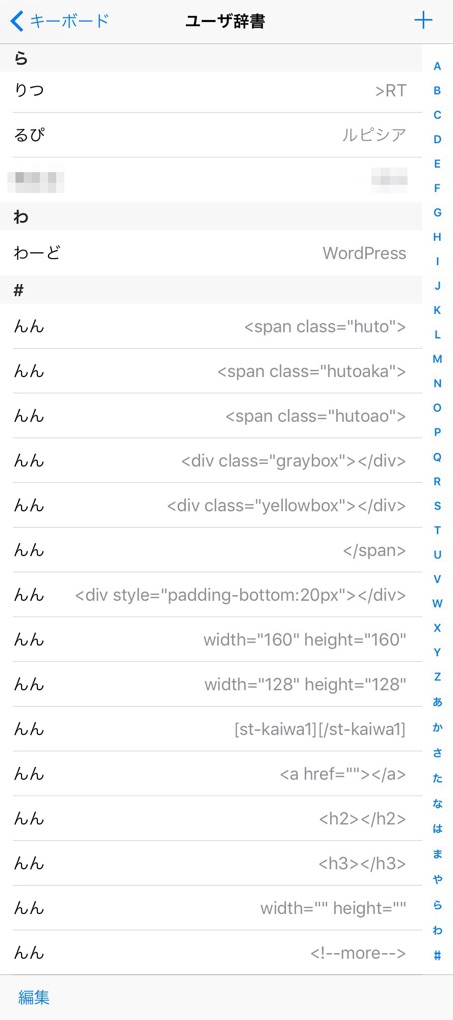The height and width of the screenshot is (1020, 453).
Task: Open the div class="graybox" entry
Action: [x=211, y=461]
